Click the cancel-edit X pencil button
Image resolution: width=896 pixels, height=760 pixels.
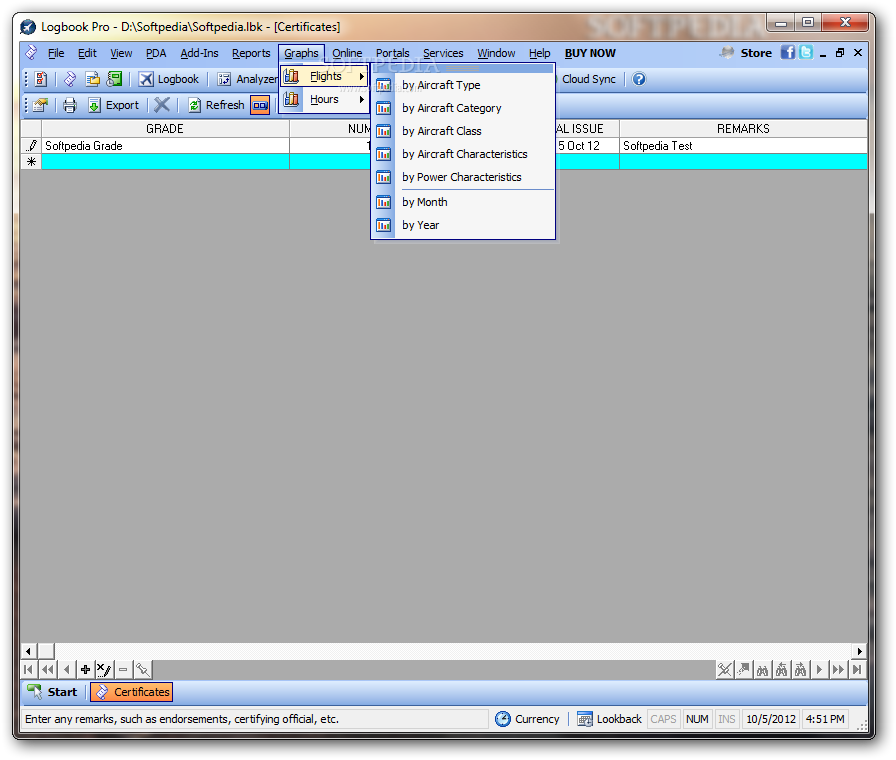tap(104, 669)
